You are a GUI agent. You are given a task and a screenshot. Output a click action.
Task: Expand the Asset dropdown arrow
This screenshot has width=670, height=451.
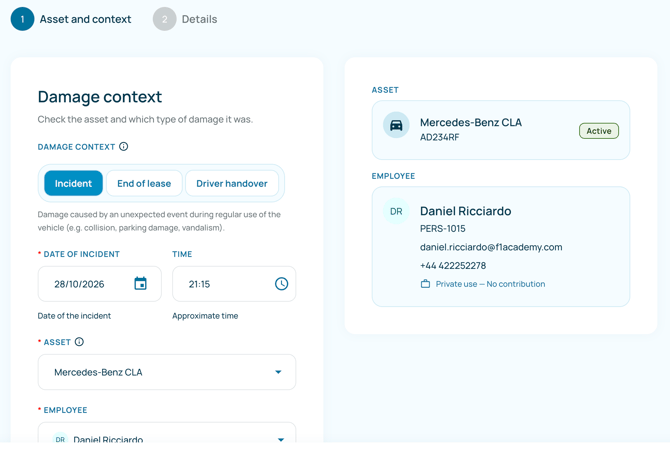click(278, 372)
